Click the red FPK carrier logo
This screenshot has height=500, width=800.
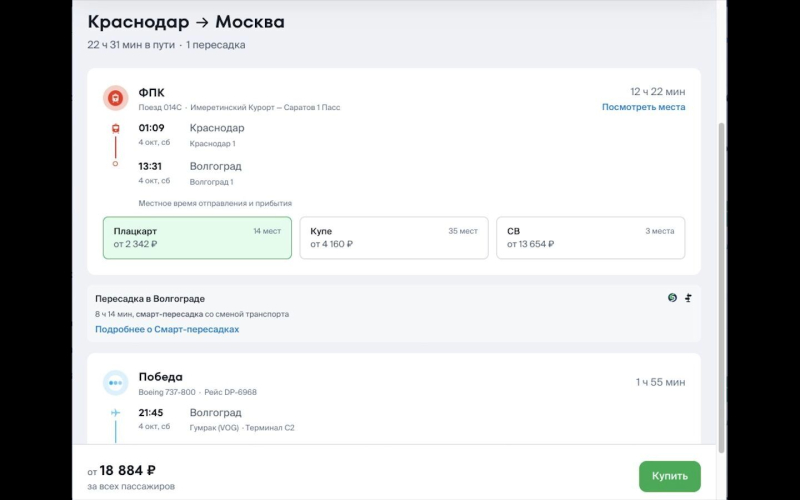[116, 98]
